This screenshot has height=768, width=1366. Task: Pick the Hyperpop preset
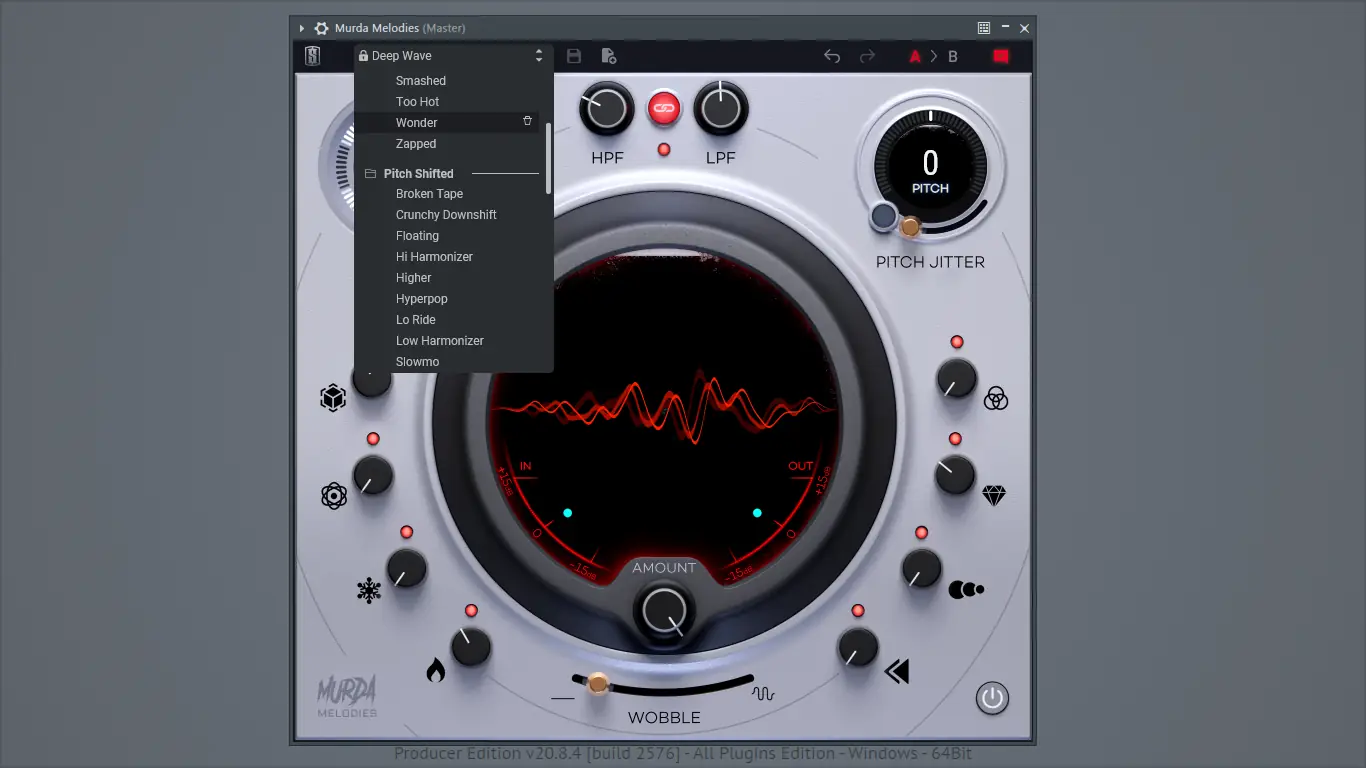point(422,299)
